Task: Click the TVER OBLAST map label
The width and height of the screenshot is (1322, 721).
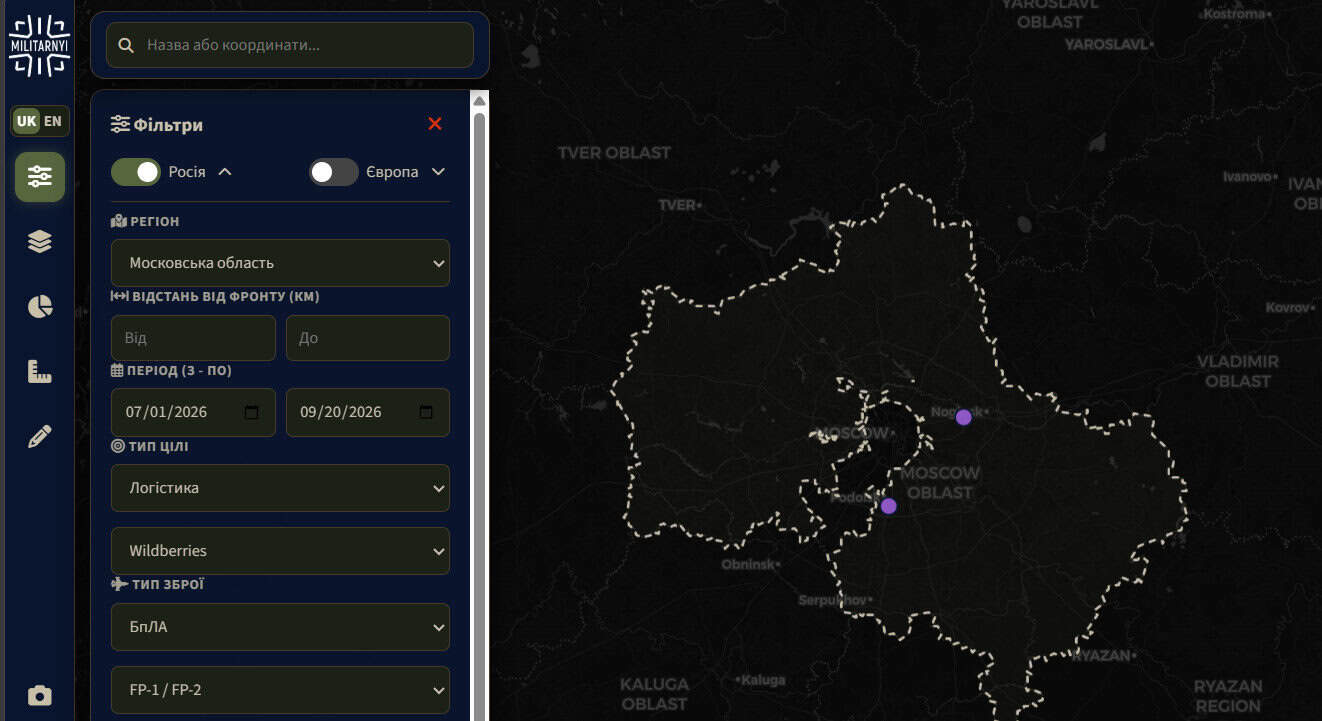Action: pyautogui.click(x=614, y=152)
